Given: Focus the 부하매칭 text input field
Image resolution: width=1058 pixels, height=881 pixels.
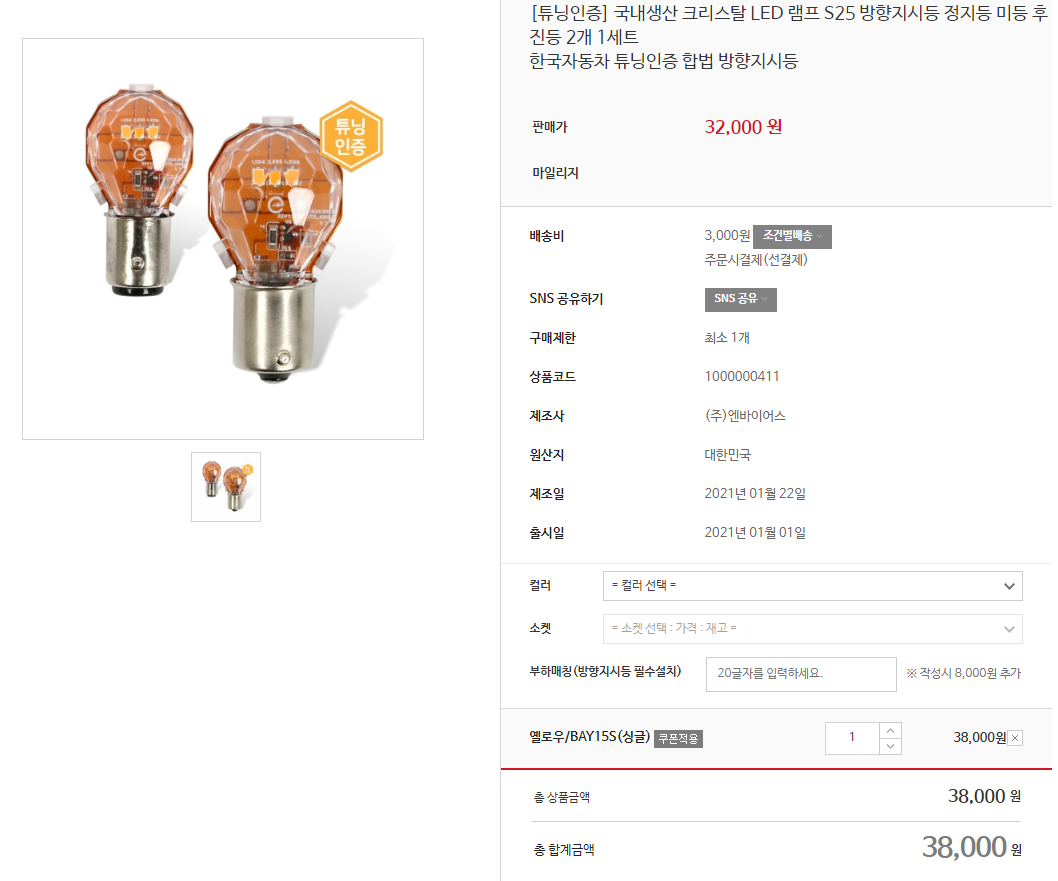Looking at the screenshot, I should tap(801, 674).
